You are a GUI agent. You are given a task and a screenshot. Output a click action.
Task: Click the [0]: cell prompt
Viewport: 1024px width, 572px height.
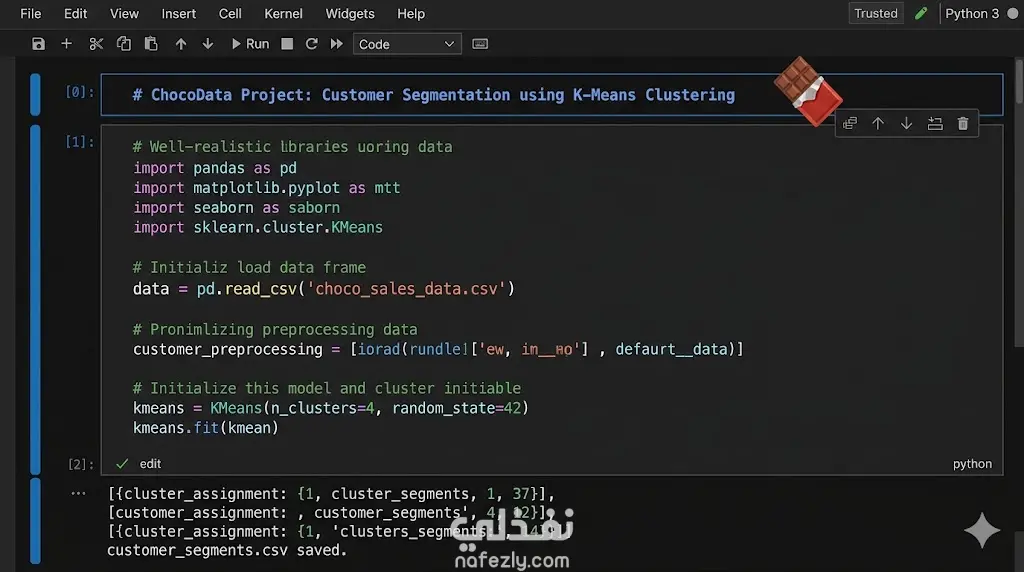pos(80,92)
